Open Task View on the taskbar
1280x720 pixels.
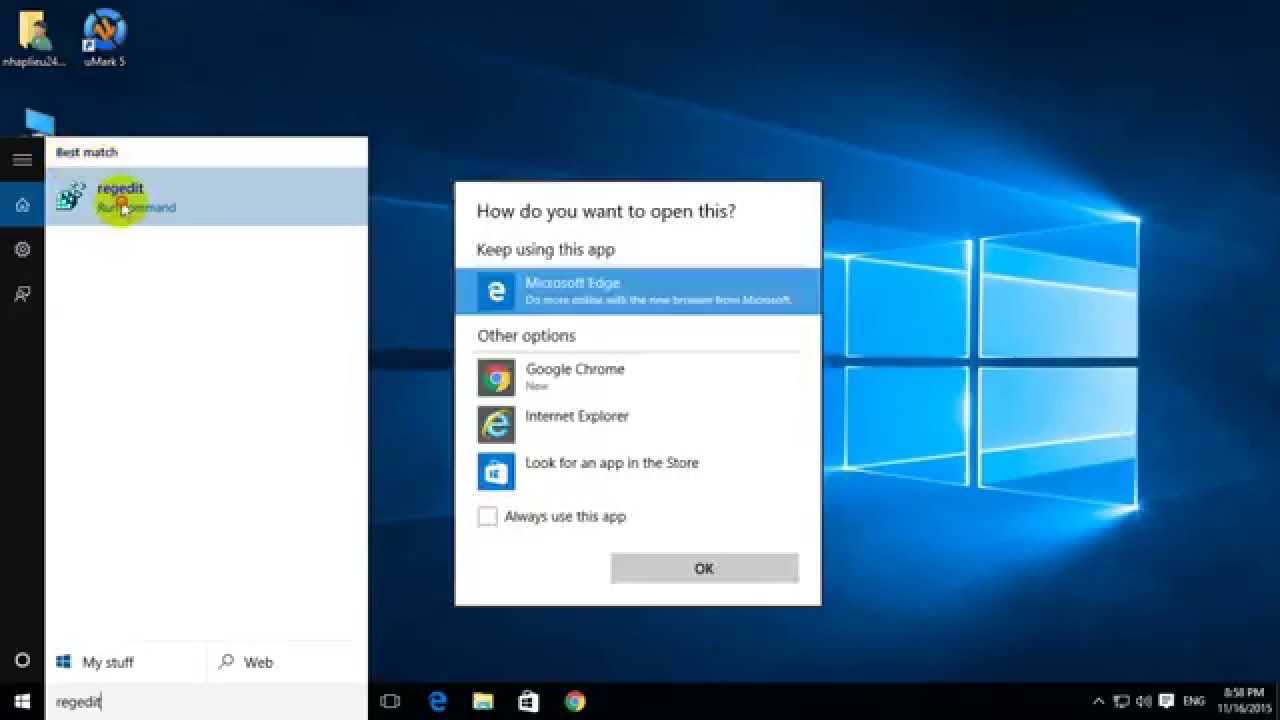click(x=391, y=702)
